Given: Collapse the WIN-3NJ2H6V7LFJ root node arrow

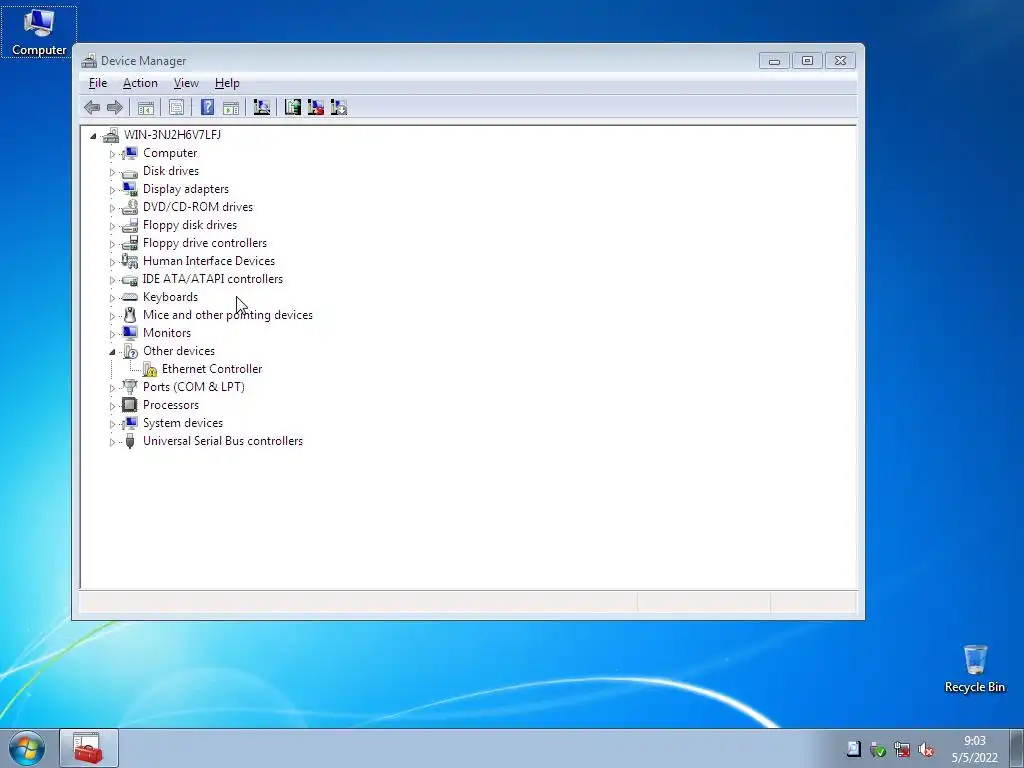Looking at the screenshot, I should [x=93, y=136].
